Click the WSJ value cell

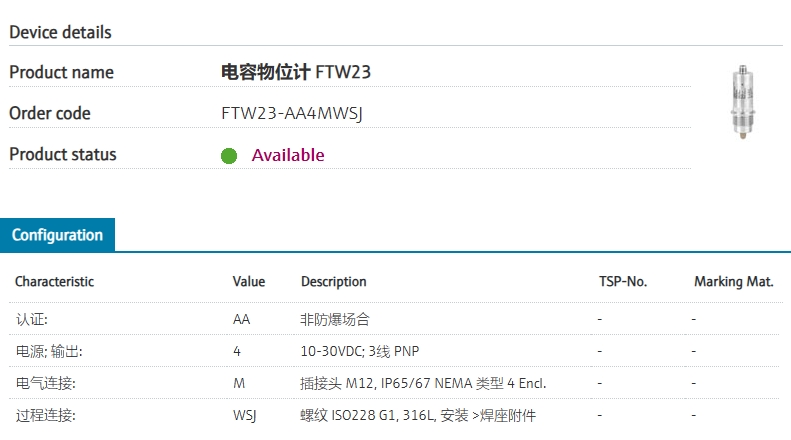click(x=245, y=416)
